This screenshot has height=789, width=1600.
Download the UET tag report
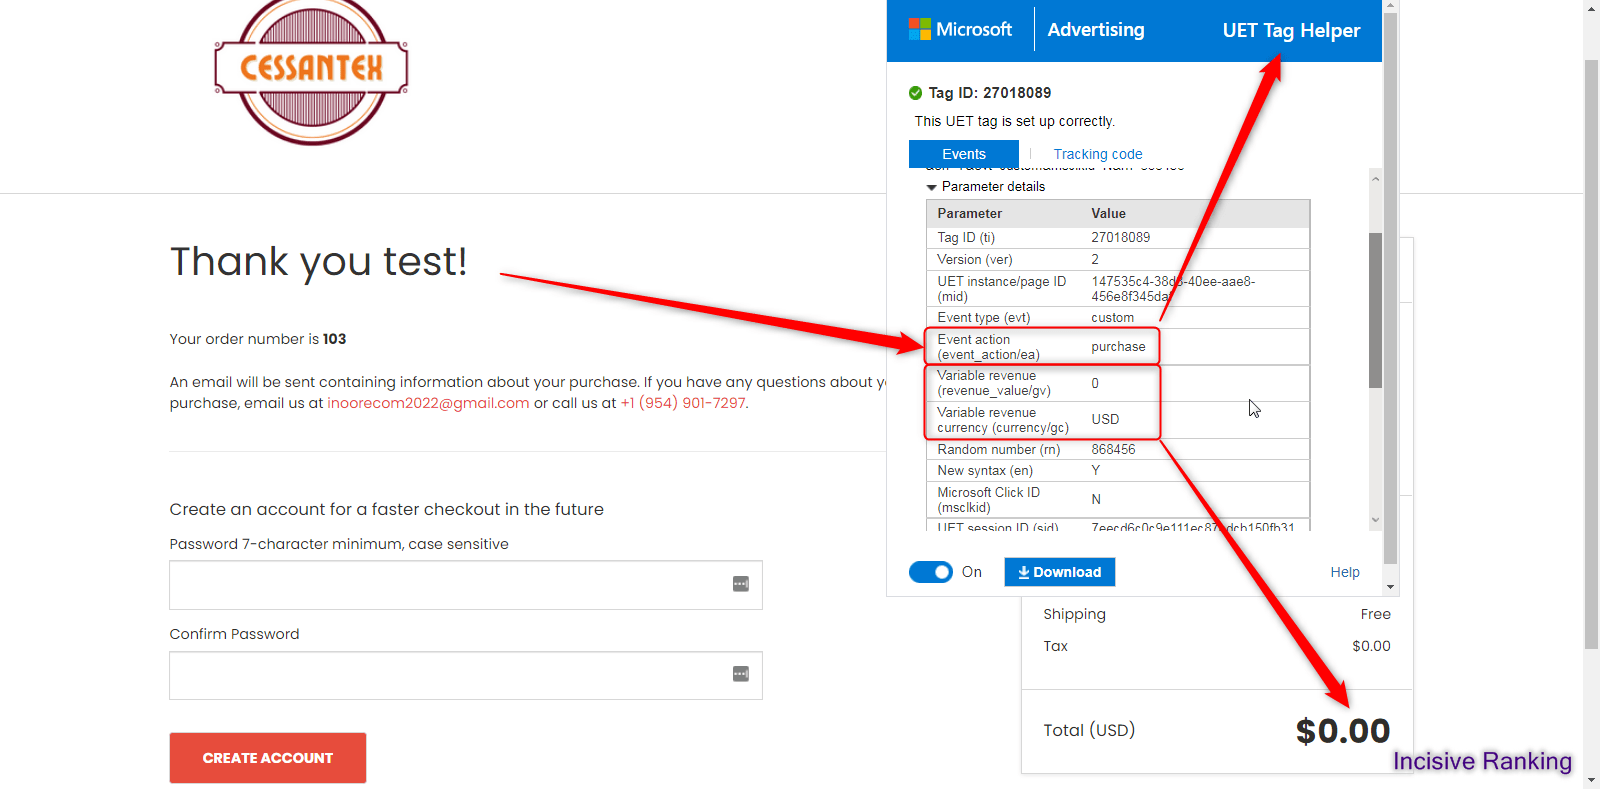[x=1059, y=572]
